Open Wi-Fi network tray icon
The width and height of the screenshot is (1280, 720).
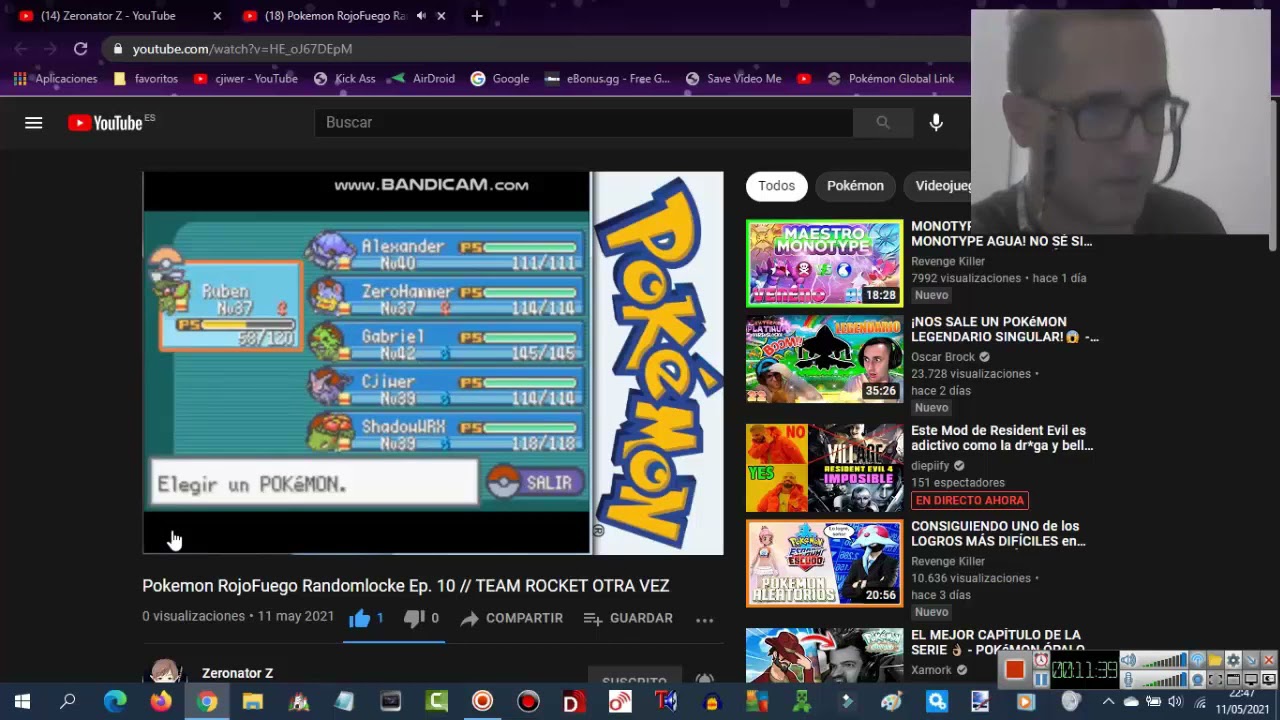pos(1200,702)
